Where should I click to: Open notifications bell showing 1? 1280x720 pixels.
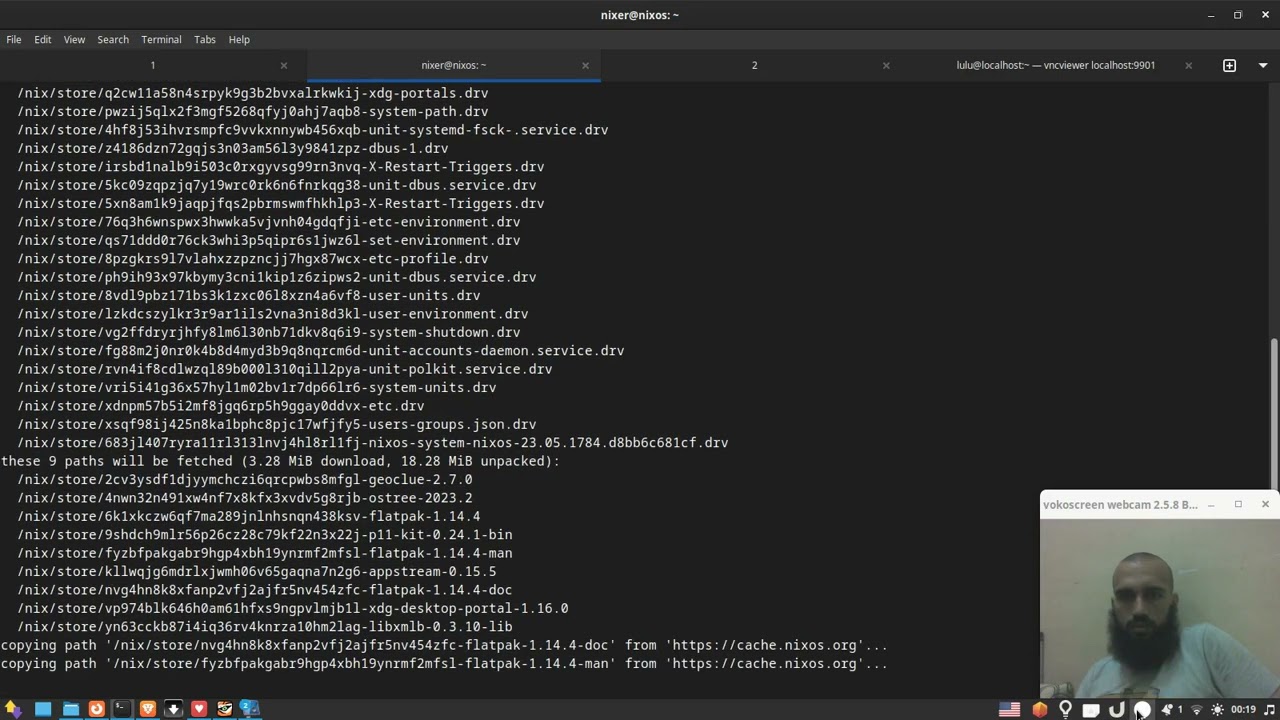pos(1171,710)
